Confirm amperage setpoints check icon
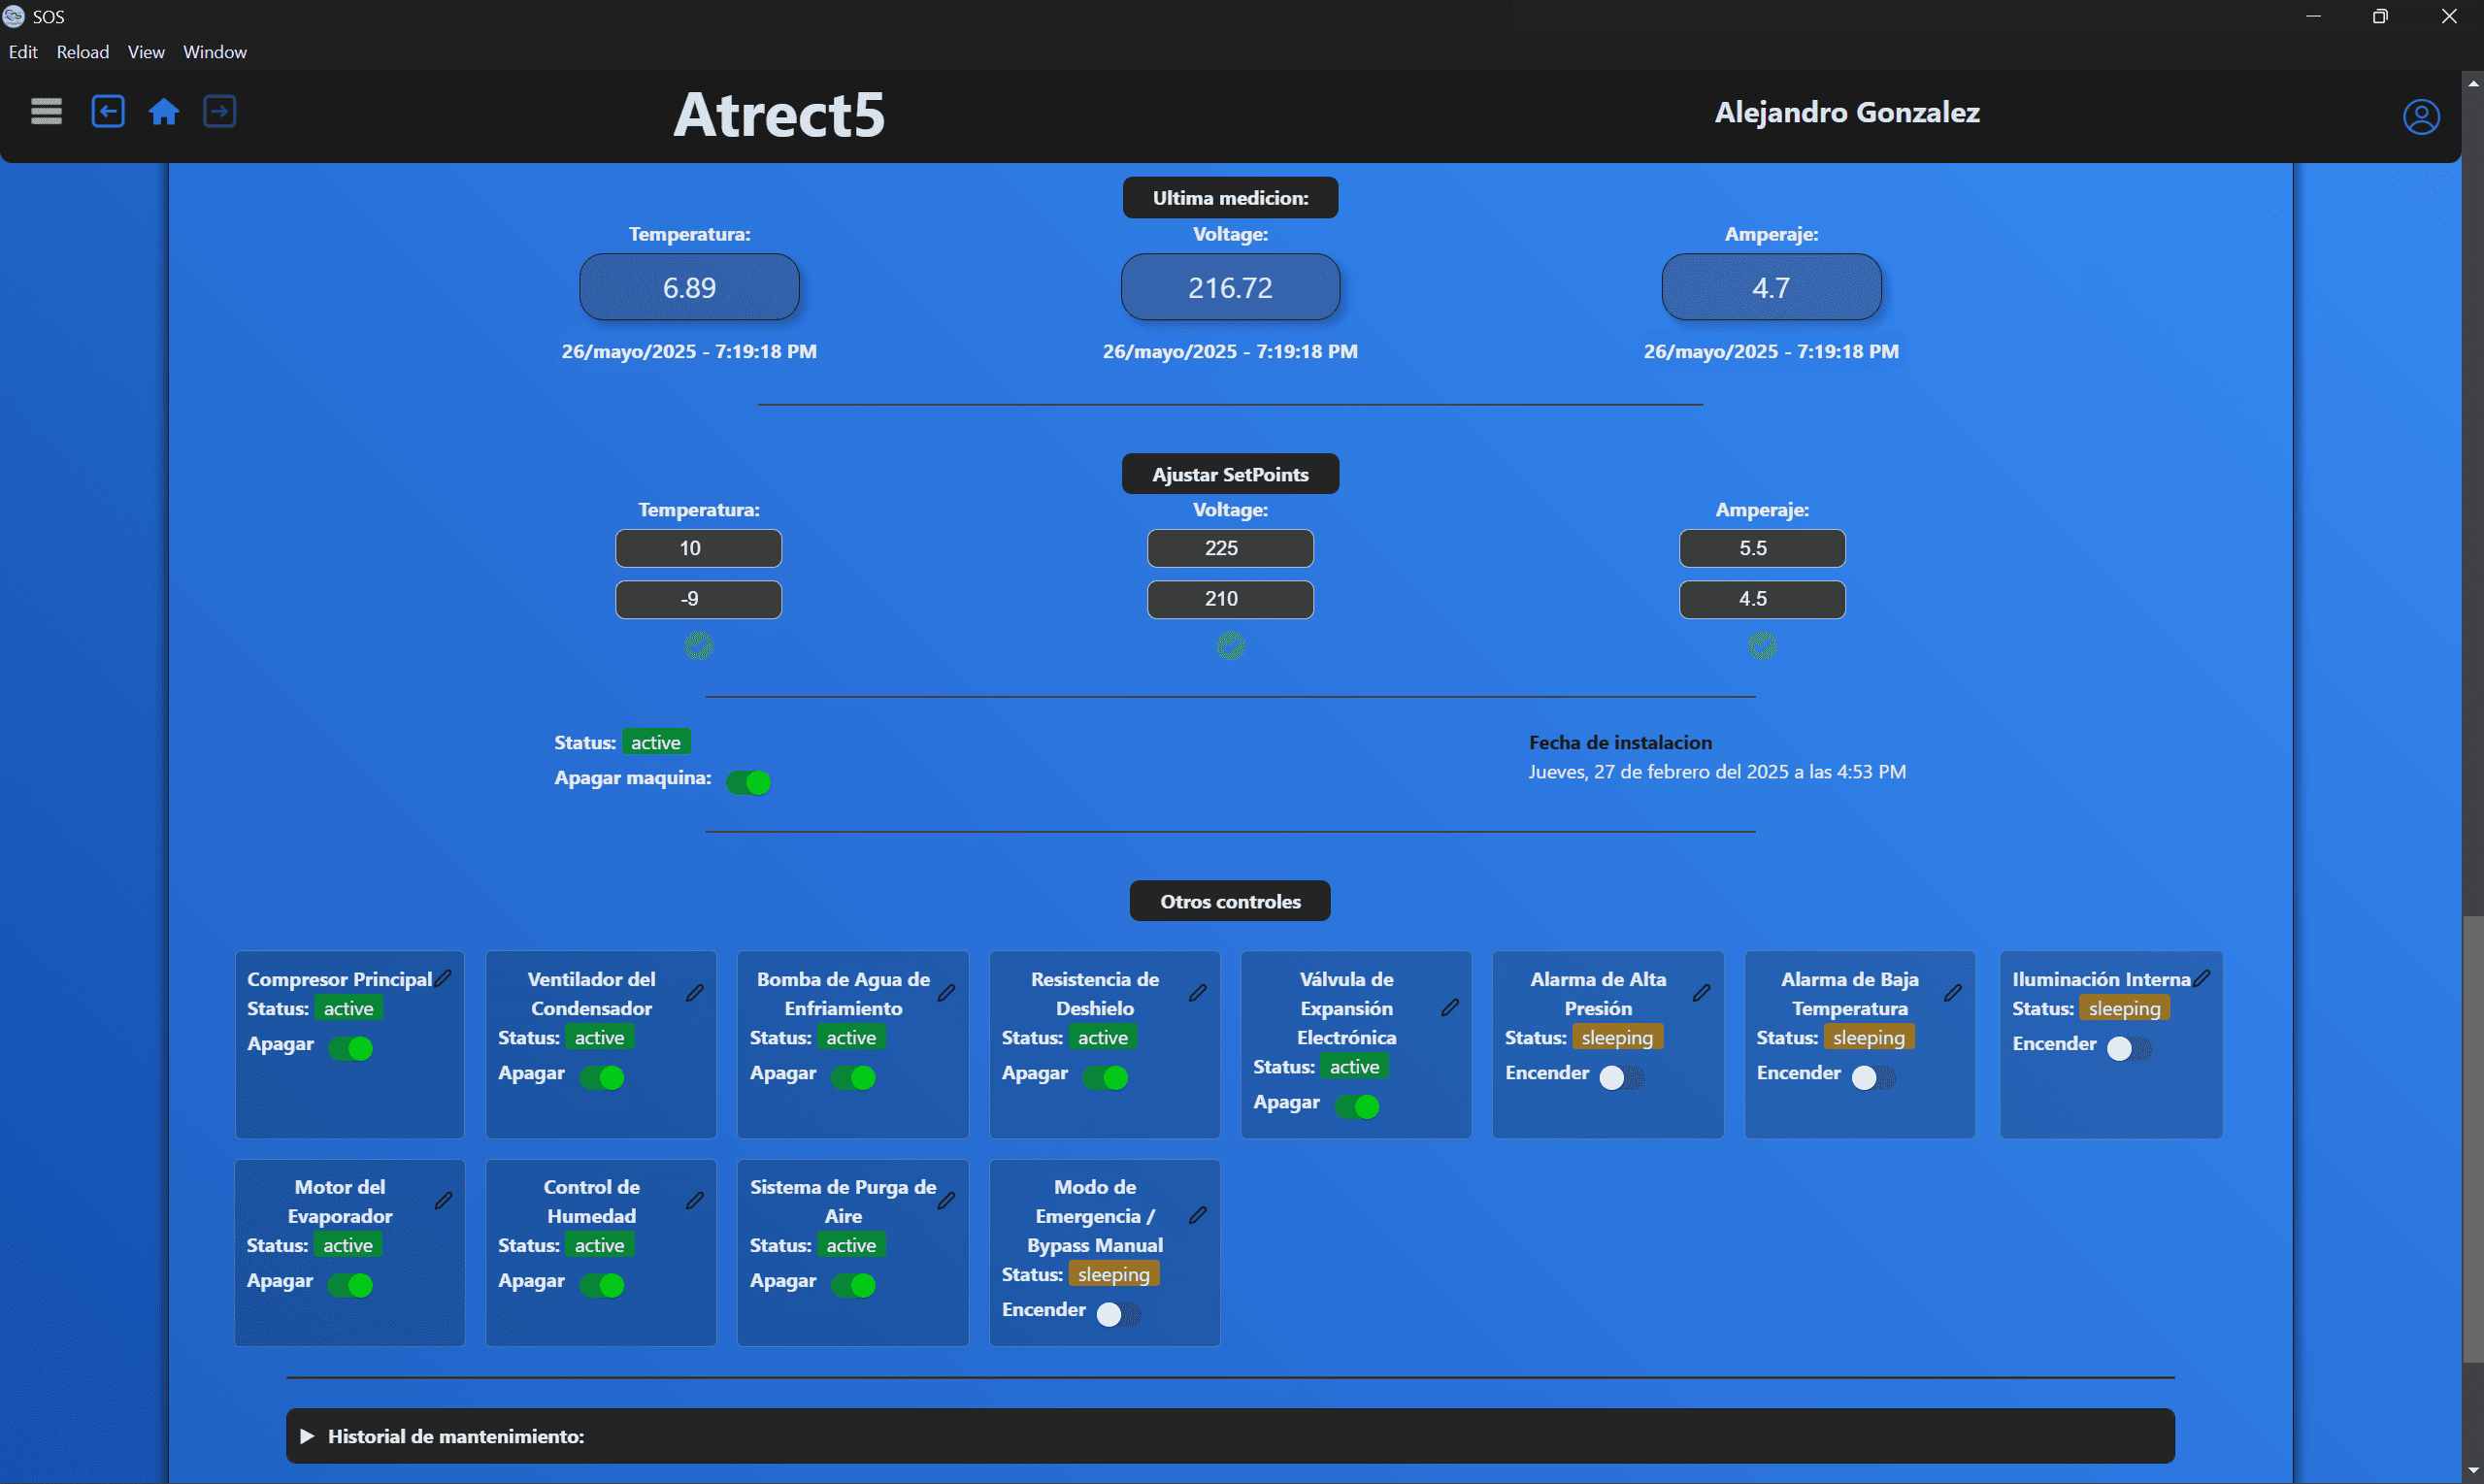The width and height of the screenshot is (2484, 1484). 1762,646
